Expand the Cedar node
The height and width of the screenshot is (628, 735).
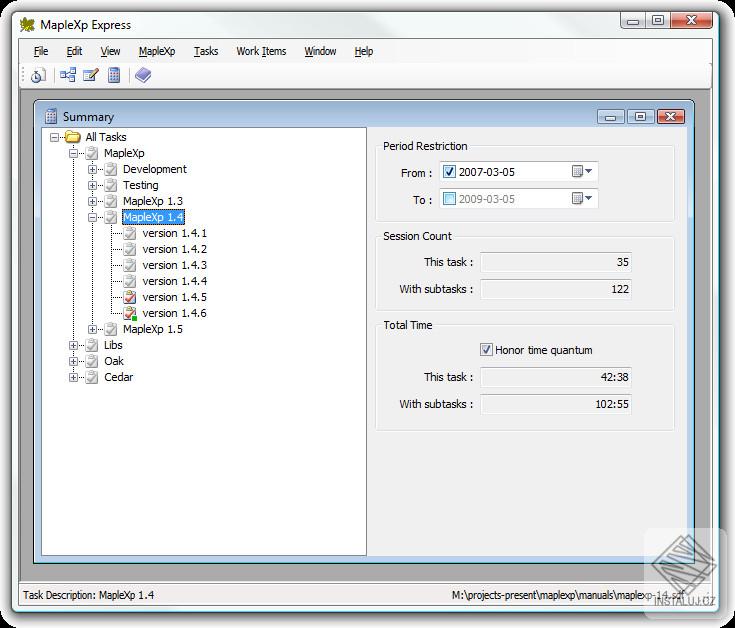click(x=73, y=377)
